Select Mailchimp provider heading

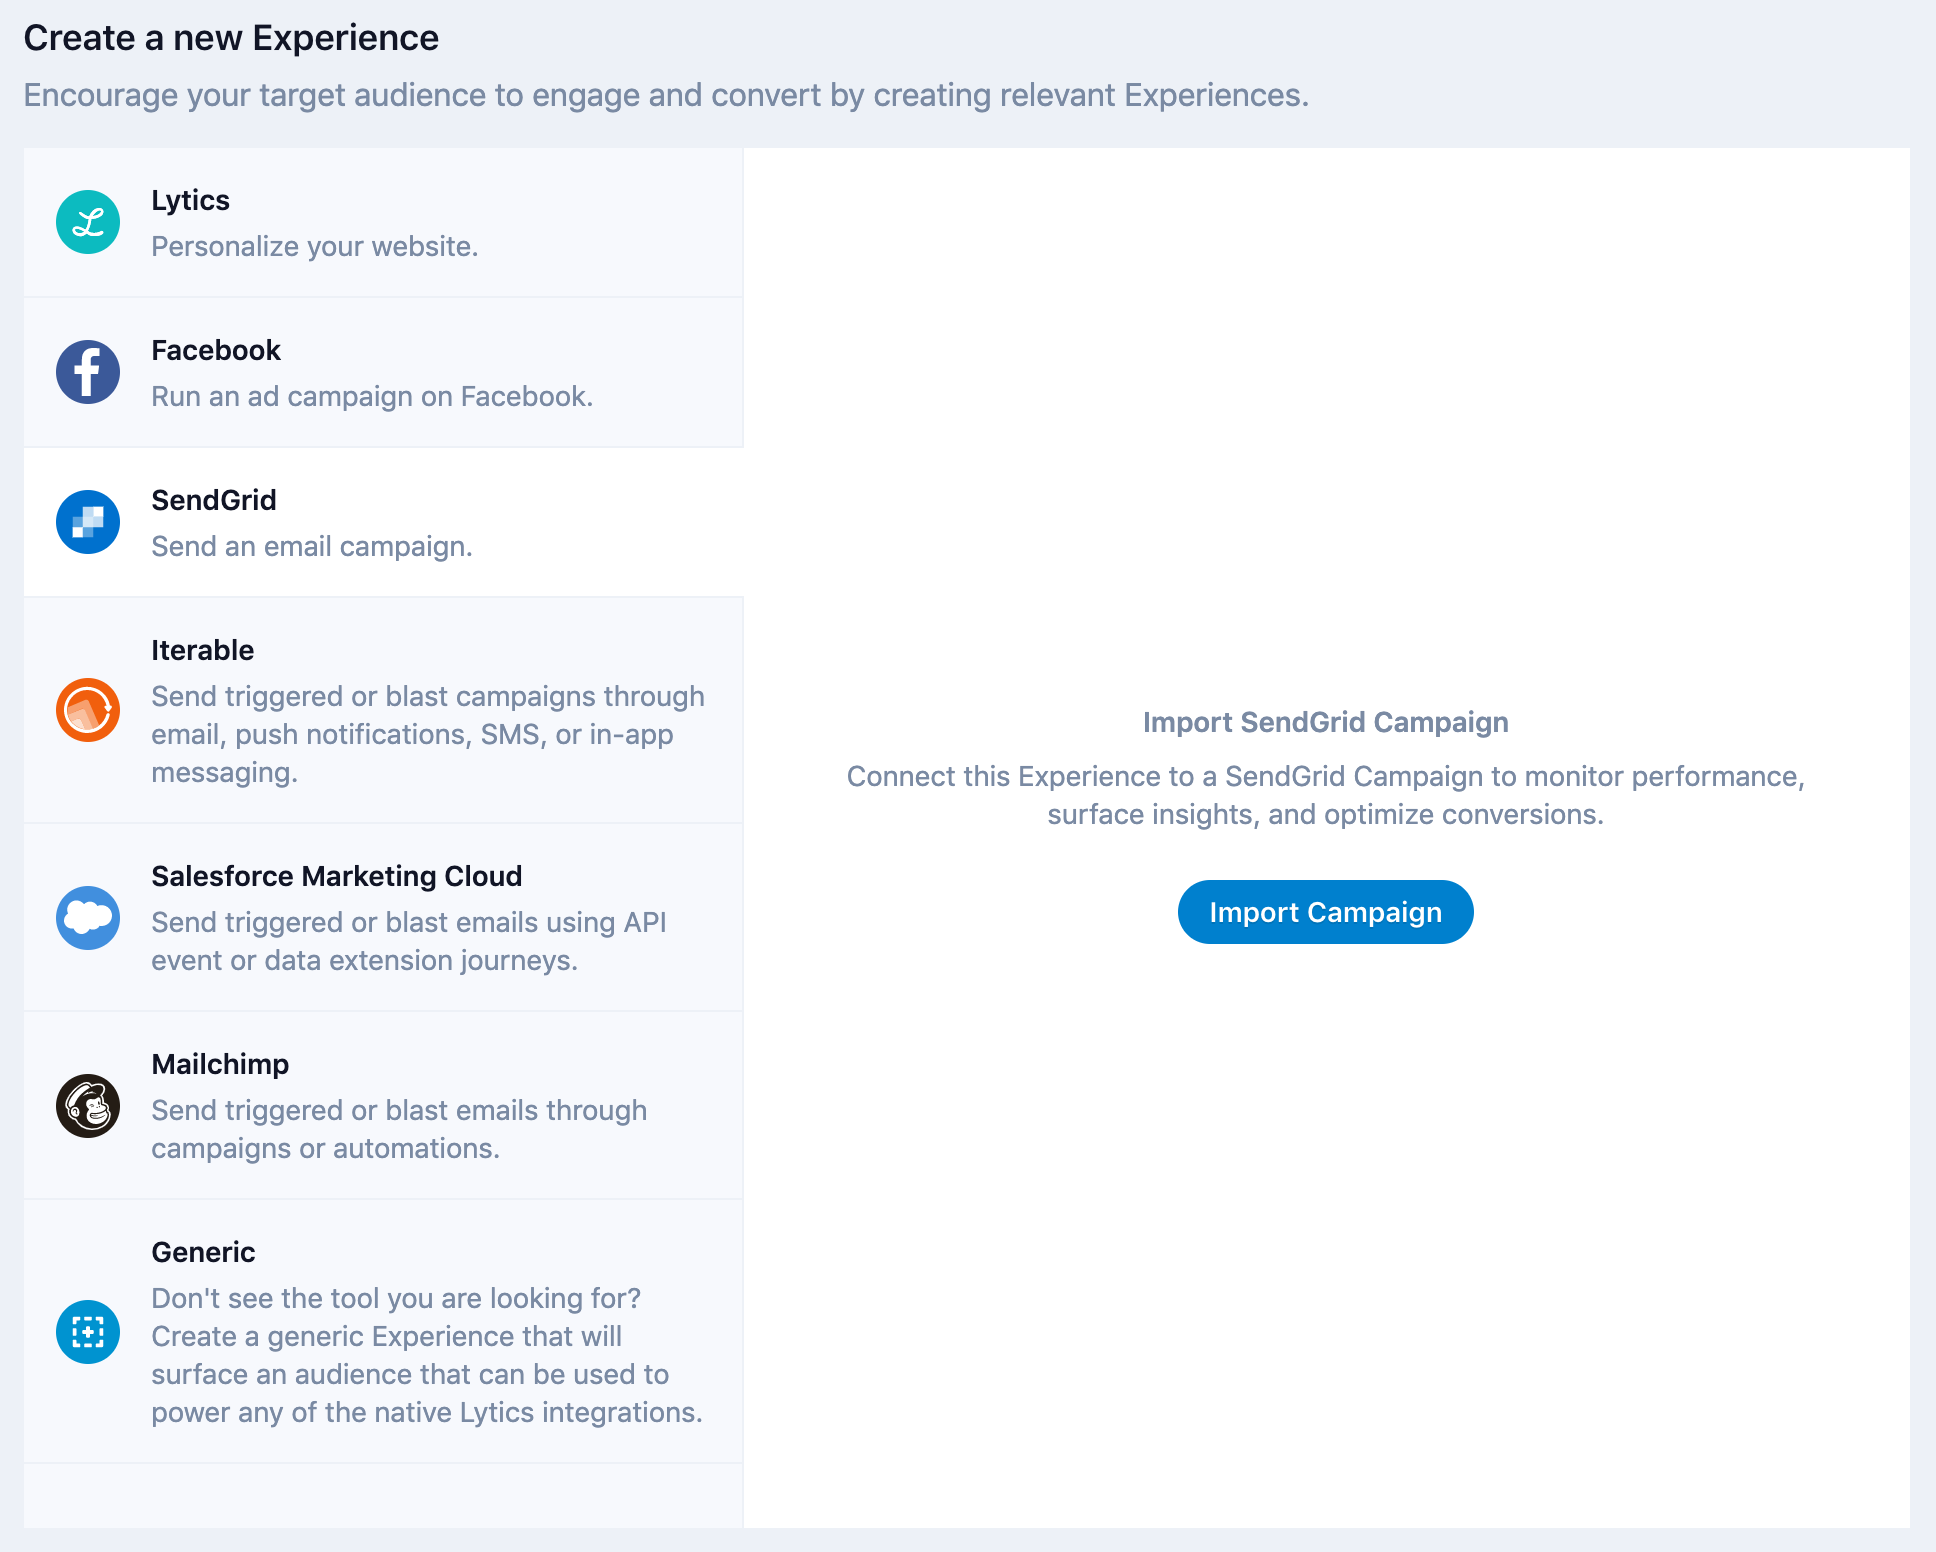(220, 1064)
